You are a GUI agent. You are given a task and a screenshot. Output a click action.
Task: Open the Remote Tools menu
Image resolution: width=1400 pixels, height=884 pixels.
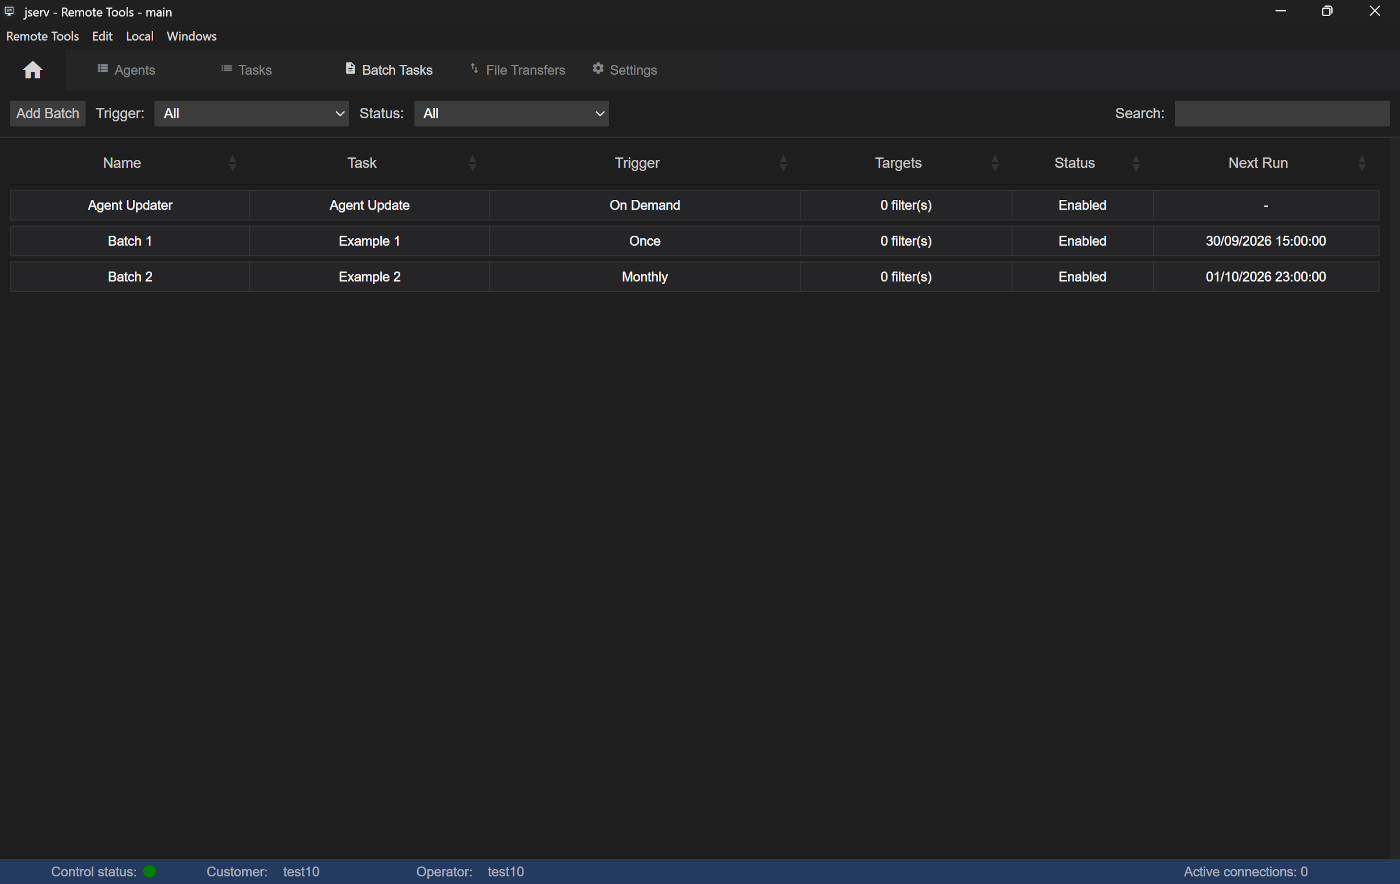point(43,36)
